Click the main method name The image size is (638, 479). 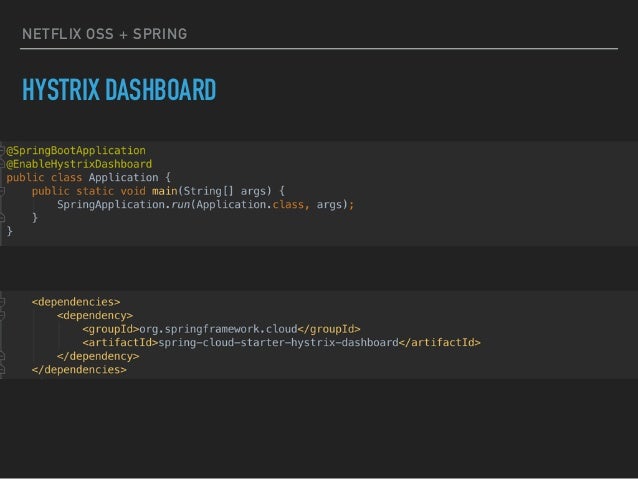pyautogui.click(x=165, y=191)
